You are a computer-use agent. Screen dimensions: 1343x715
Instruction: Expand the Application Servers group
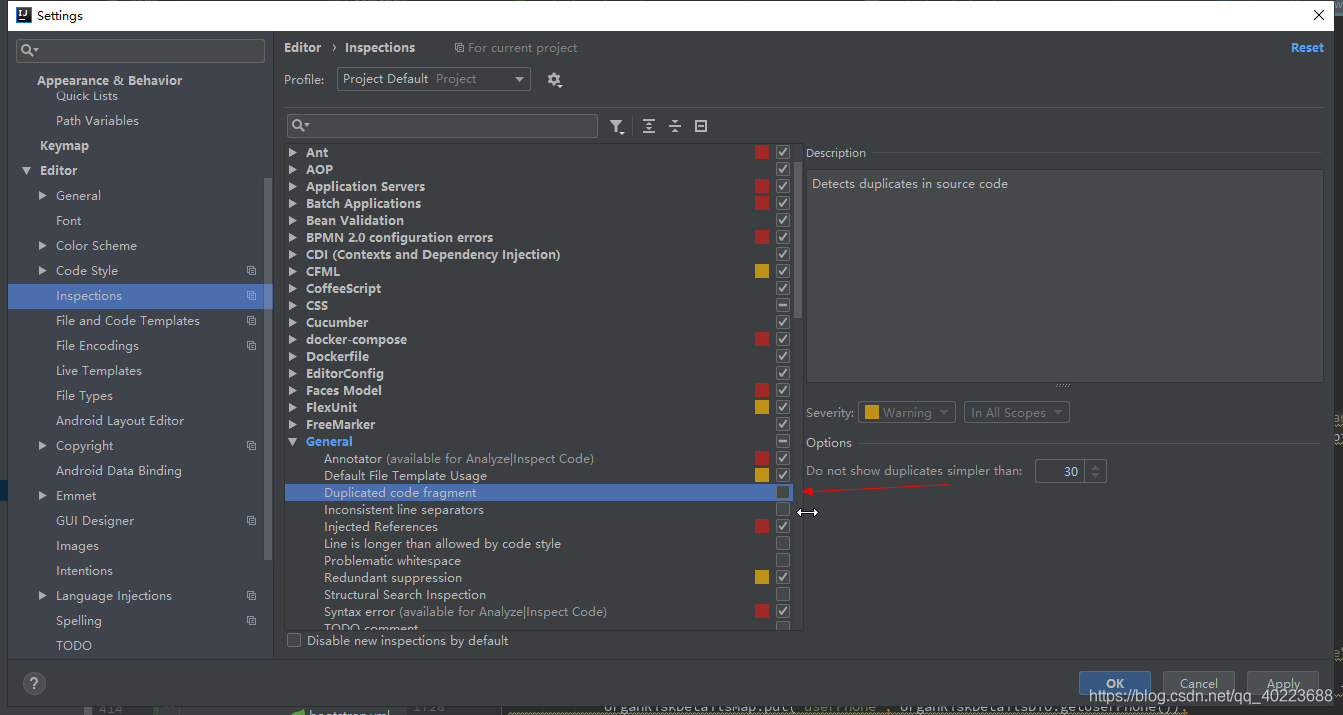tap(293, 186)
